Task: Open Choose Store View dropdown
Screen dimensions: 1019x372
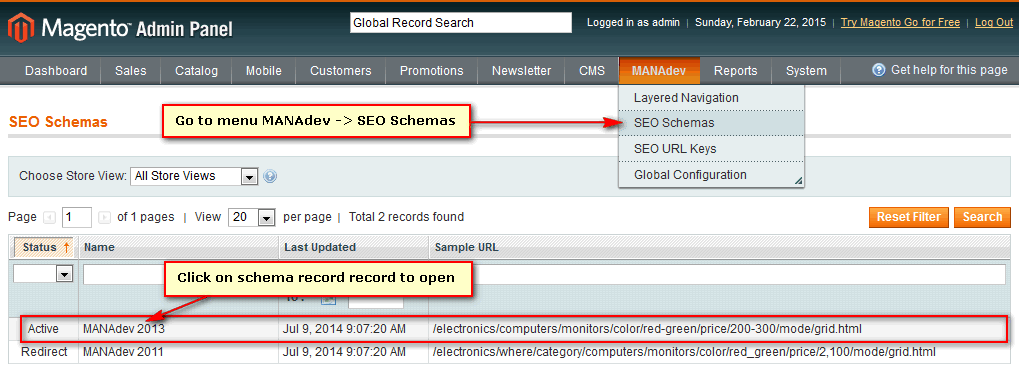Action: [194, 176]
